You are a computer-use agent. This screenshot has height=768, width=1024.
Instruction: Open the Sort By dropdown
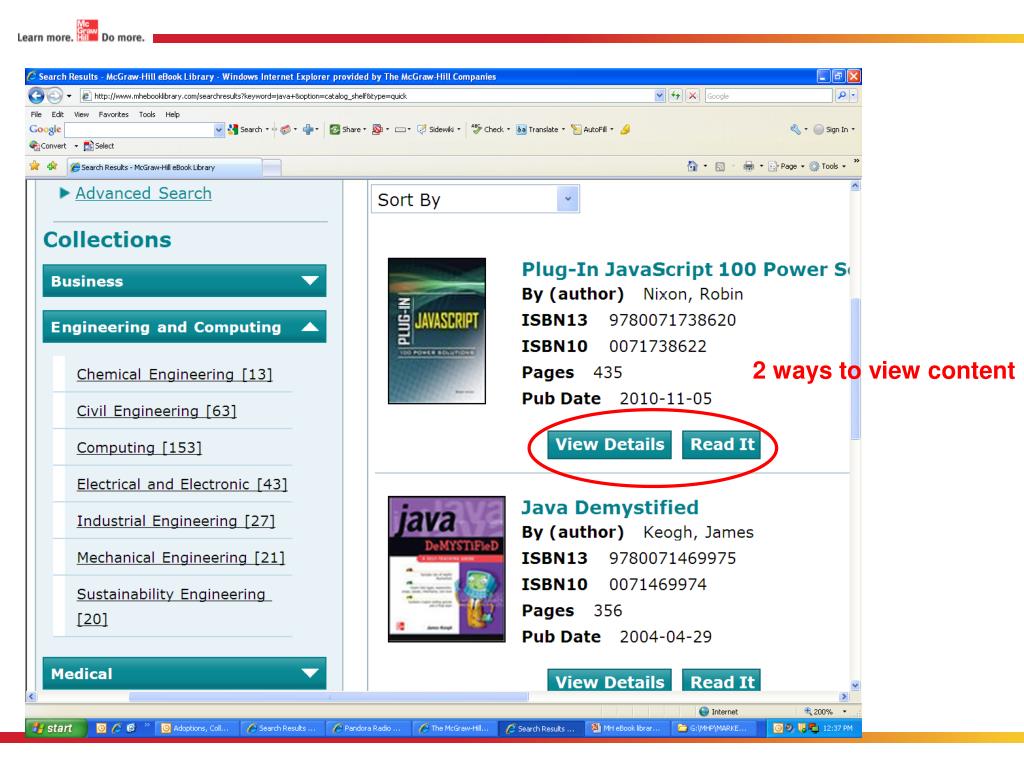tap(475, 199)
